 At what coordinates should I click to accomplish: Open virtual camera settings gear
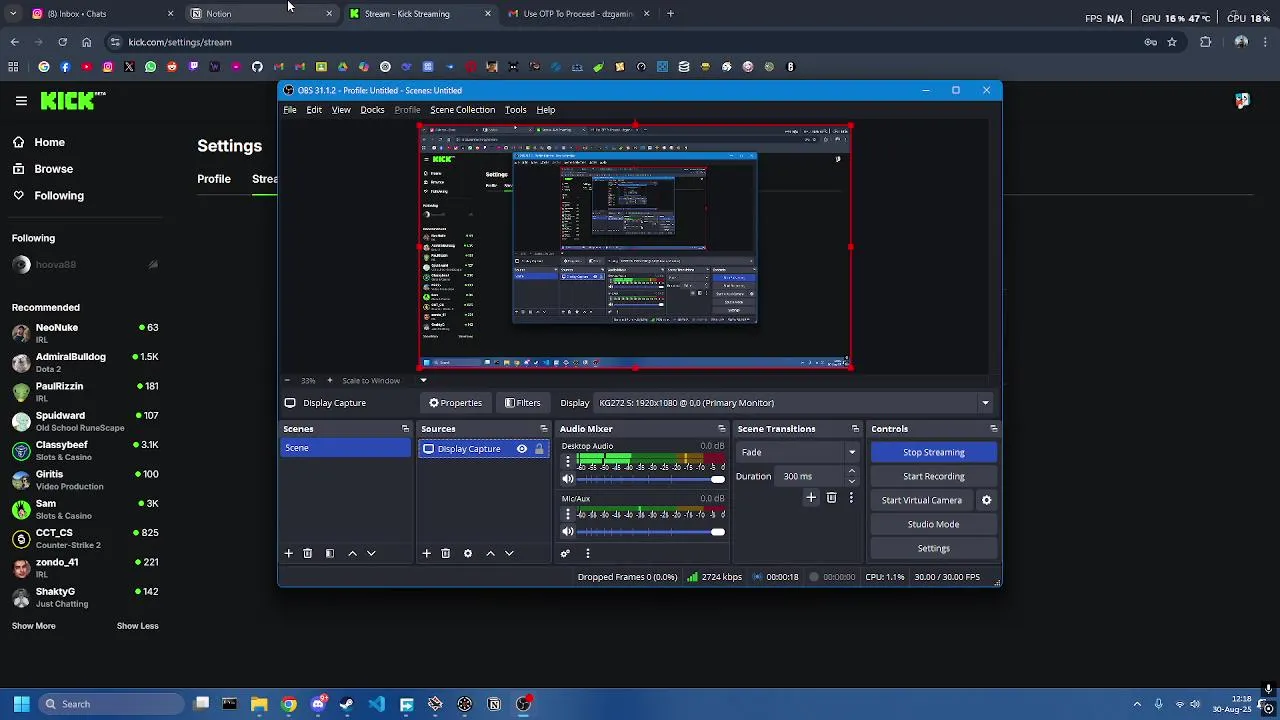(986, 500)
